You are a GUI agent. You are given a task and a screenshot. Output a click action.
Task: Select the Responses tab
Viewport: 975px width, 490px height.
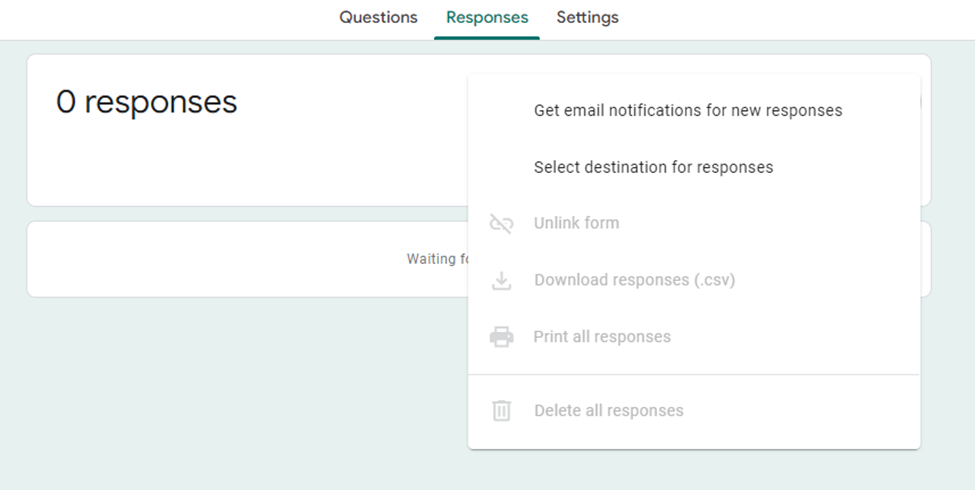pyautogui.click(x=487, y=18)
